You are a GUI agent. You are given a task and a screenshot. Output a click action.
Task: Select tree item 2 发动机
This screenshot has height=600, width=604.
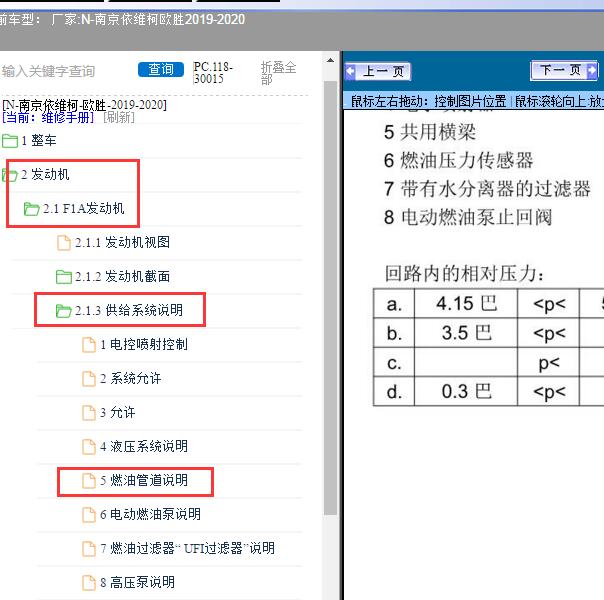[x=45, y=174]
